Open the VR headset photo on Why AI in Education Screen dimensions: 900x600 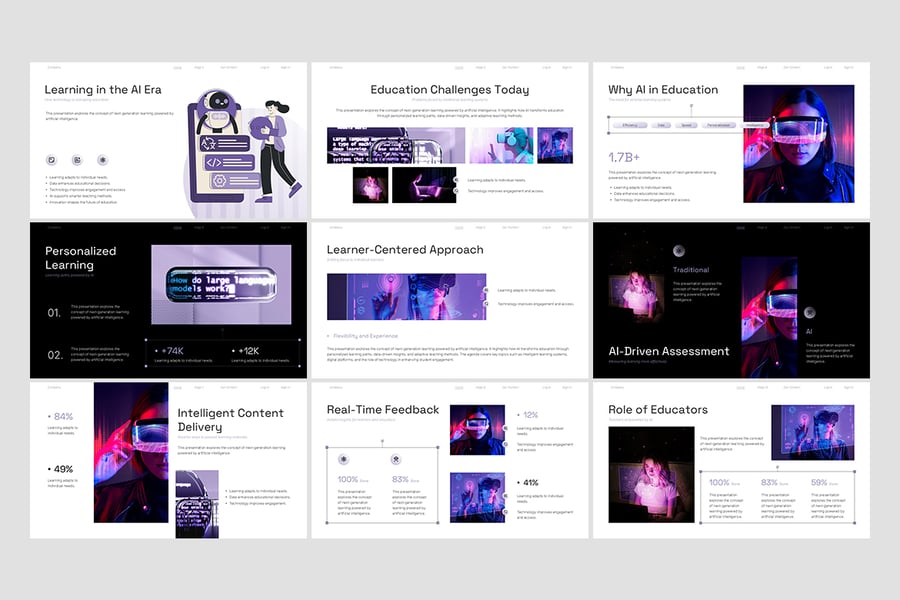pos(798,143)
